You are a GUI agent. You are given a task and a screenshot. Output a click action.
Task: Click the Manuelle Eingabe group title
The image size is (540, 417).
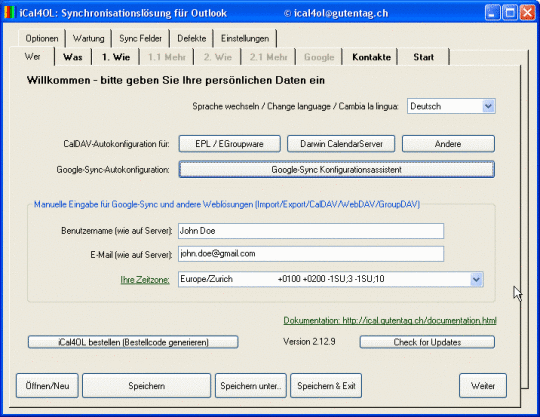point(227,205)
